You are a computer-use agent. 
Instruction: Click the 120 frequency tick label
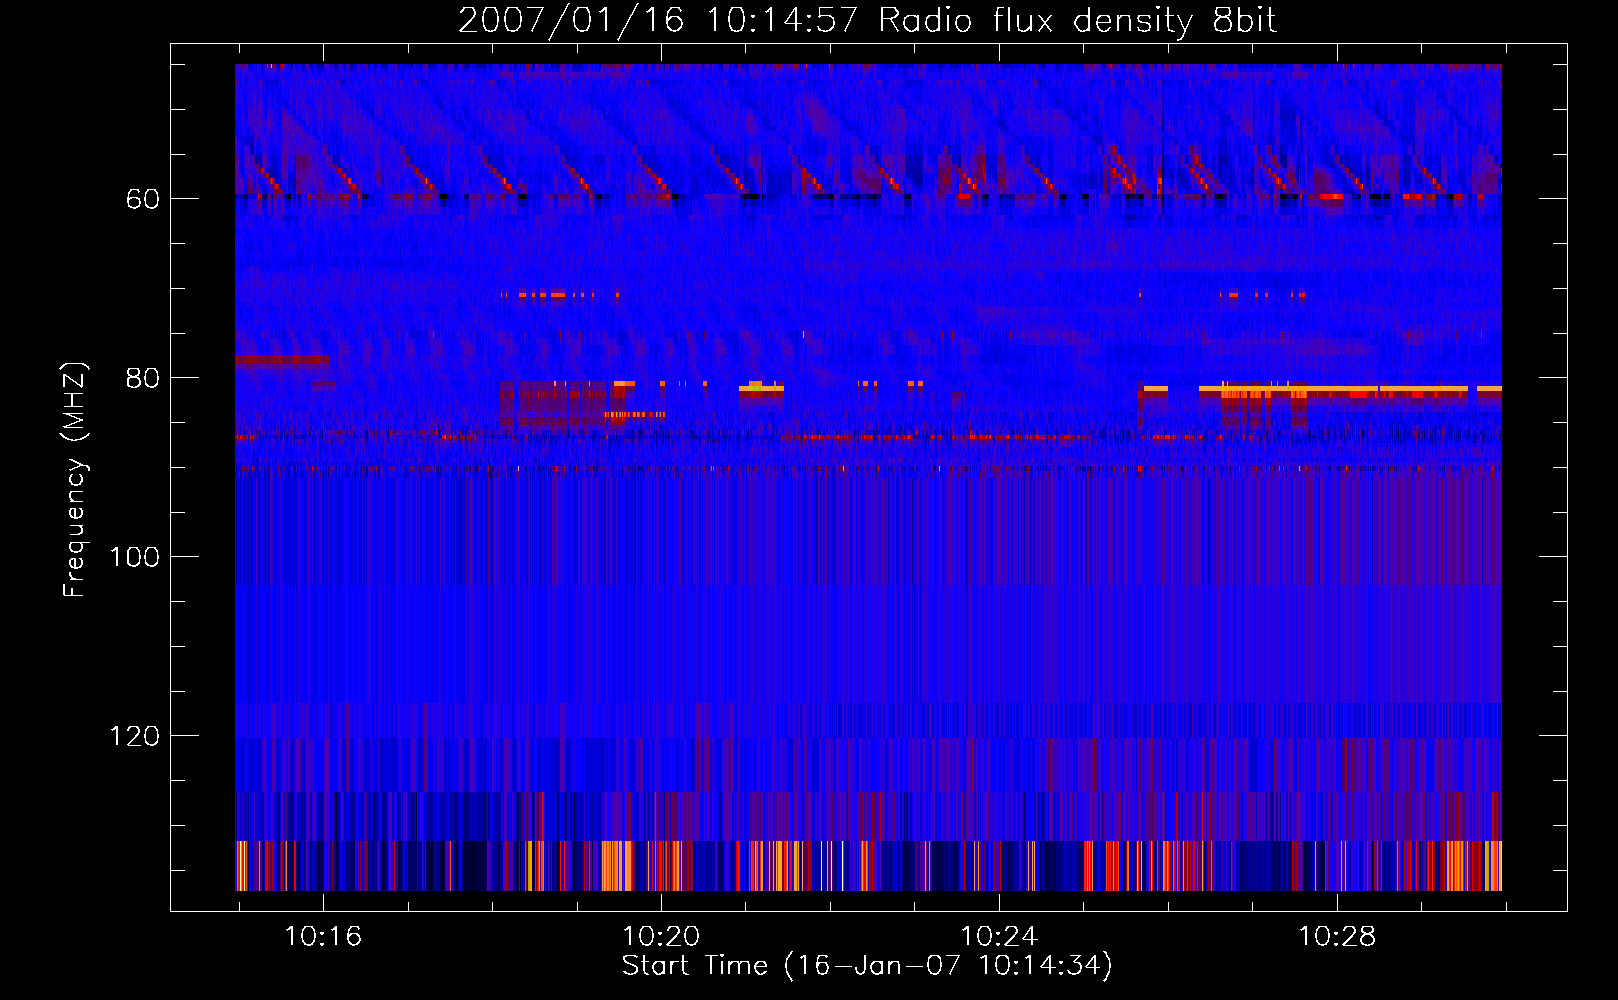[134, 736]
